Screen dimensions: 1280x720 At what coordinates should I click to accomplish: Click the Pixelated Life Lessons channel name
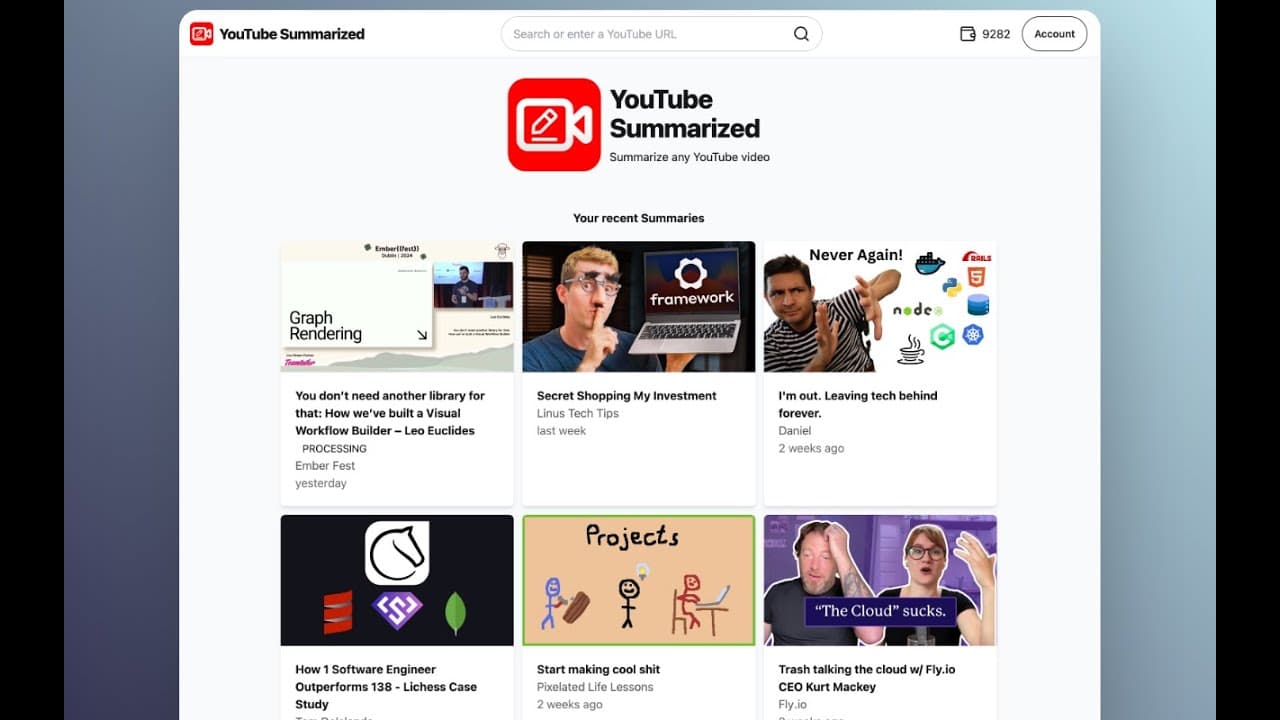click(595, 687)
